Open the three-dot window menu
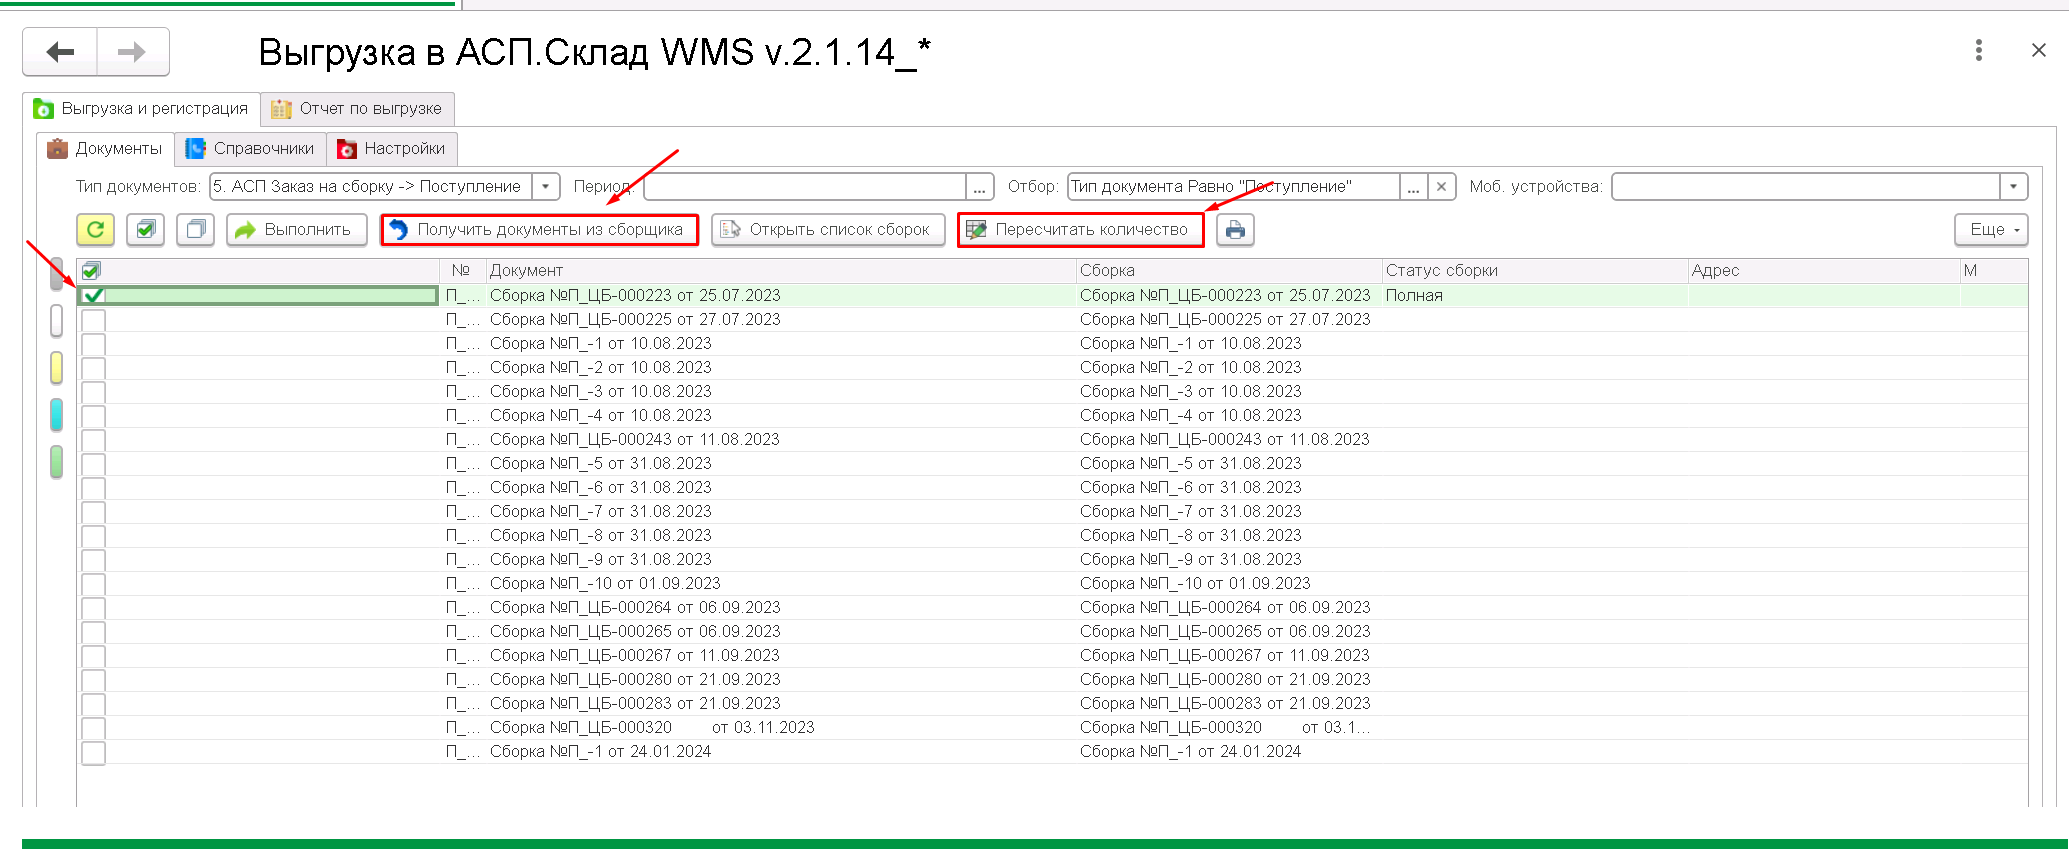This screenshot has height=849, width=2069. coord(1978,51)
